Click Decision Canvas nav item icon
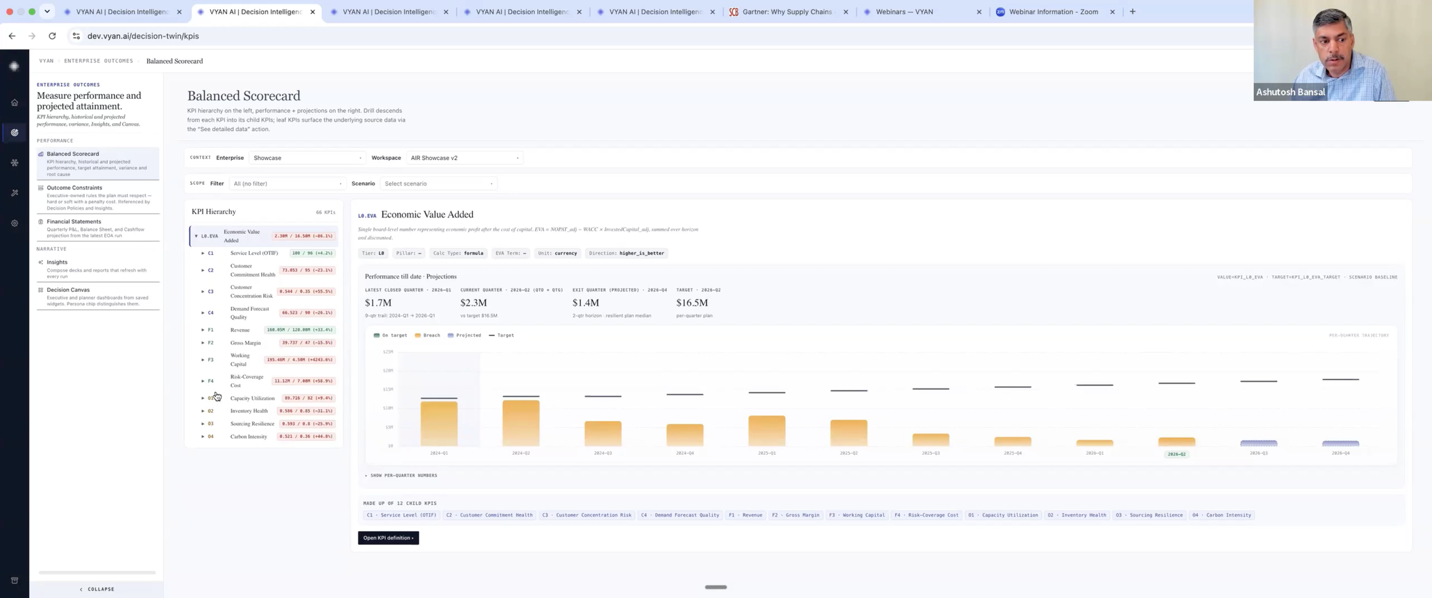1432x598 pixels. [x=41, y=290]
